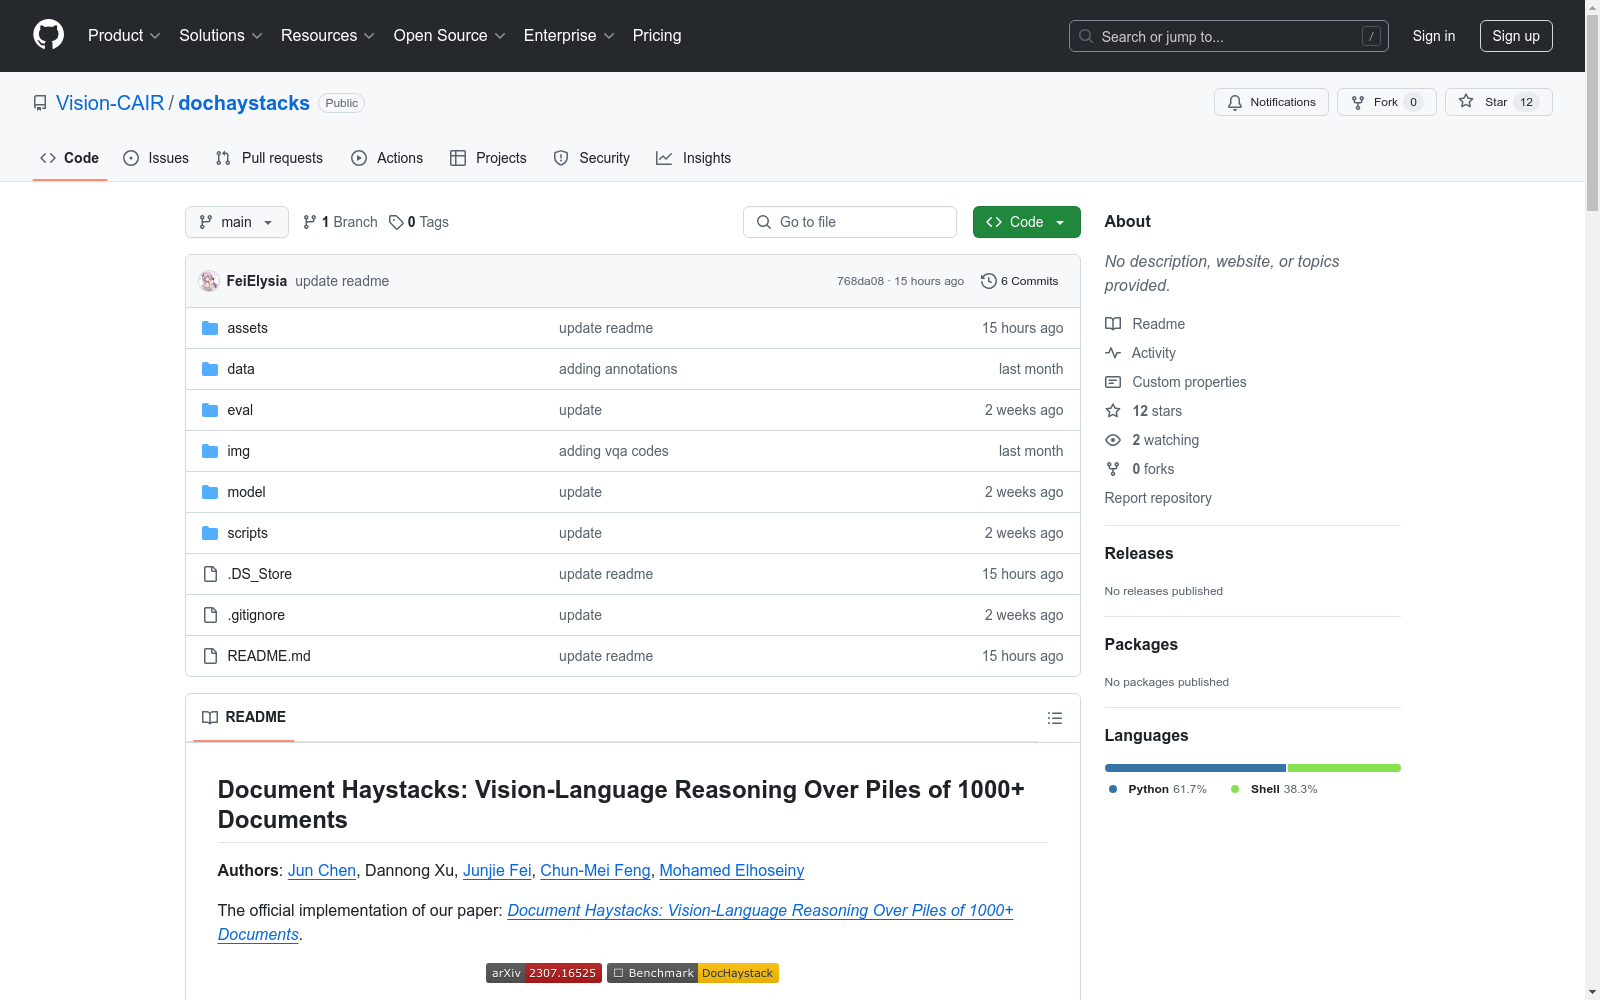The width and height of the screenshot is (1600, 1000).
Task: Click the tag icon beside 0 Tags
Action: tap(396, 222)
